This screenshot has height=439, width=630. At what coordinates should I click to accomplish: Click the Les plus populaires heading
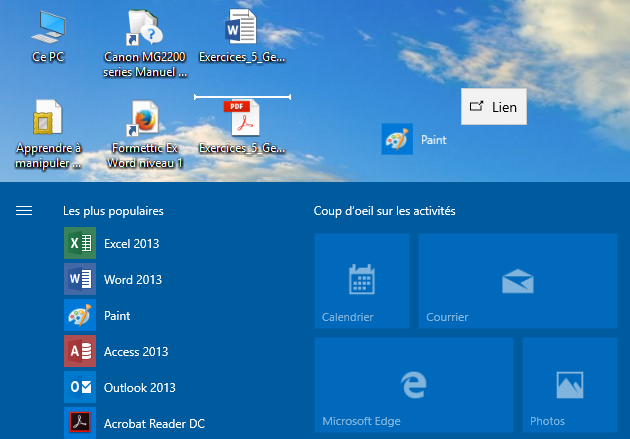[113, 211]
